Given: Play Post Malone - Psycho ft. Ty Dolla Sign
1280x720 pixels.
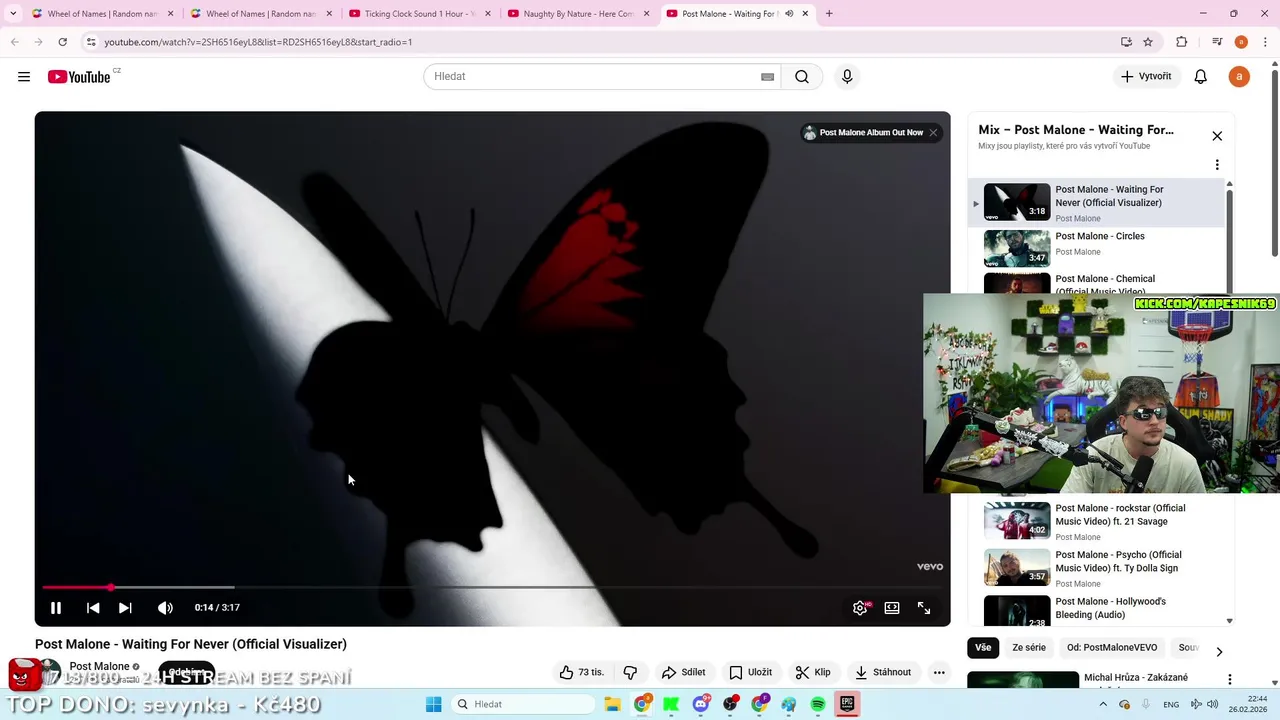Looking at the screenshot, I should [x=1097, y=568].
